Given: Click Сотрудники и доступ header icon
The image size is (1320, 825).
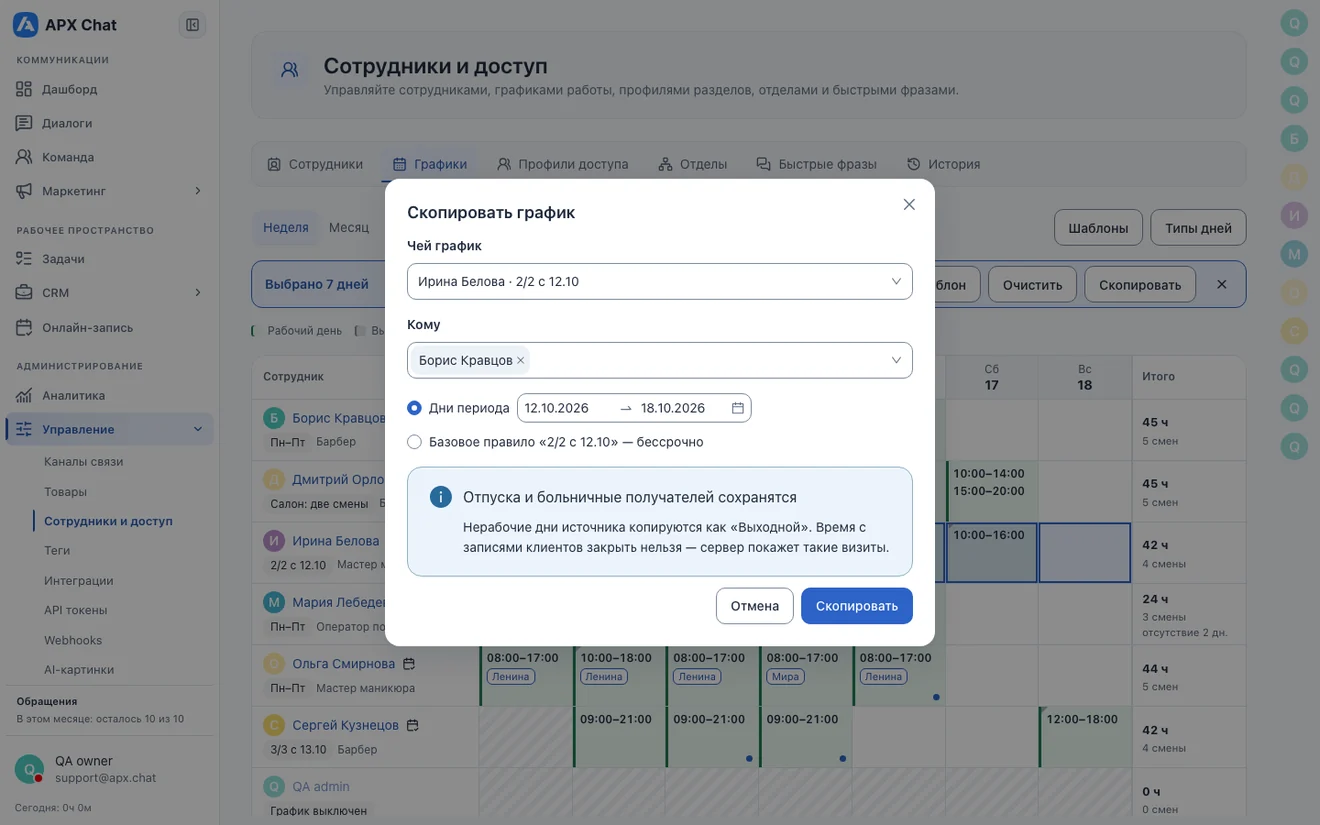Looking at the screenshot, I should coord(290,70).
